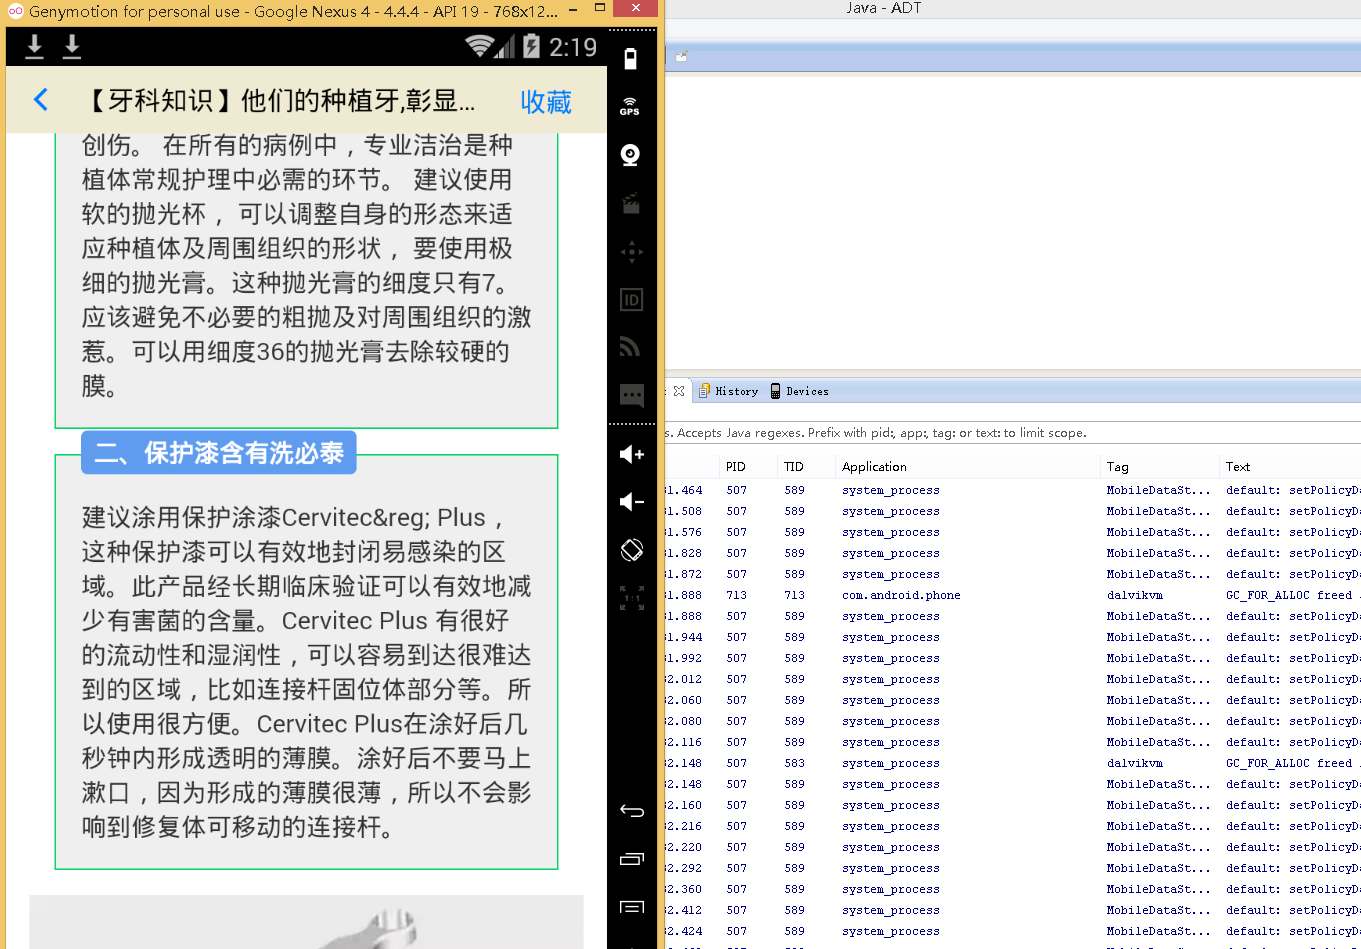The image size is (1361, 949).
Task: Tap the 二、保护漆含有洗必泰 section heading
Action: (219, 454)
